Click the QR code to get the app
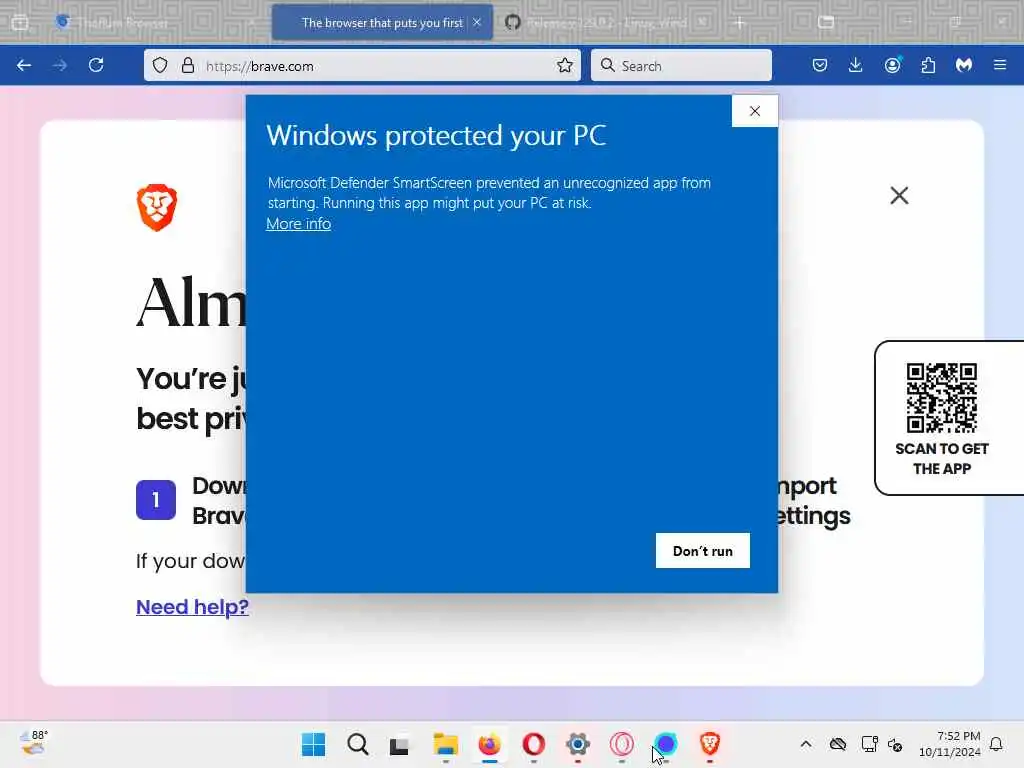 click(942, 398)
